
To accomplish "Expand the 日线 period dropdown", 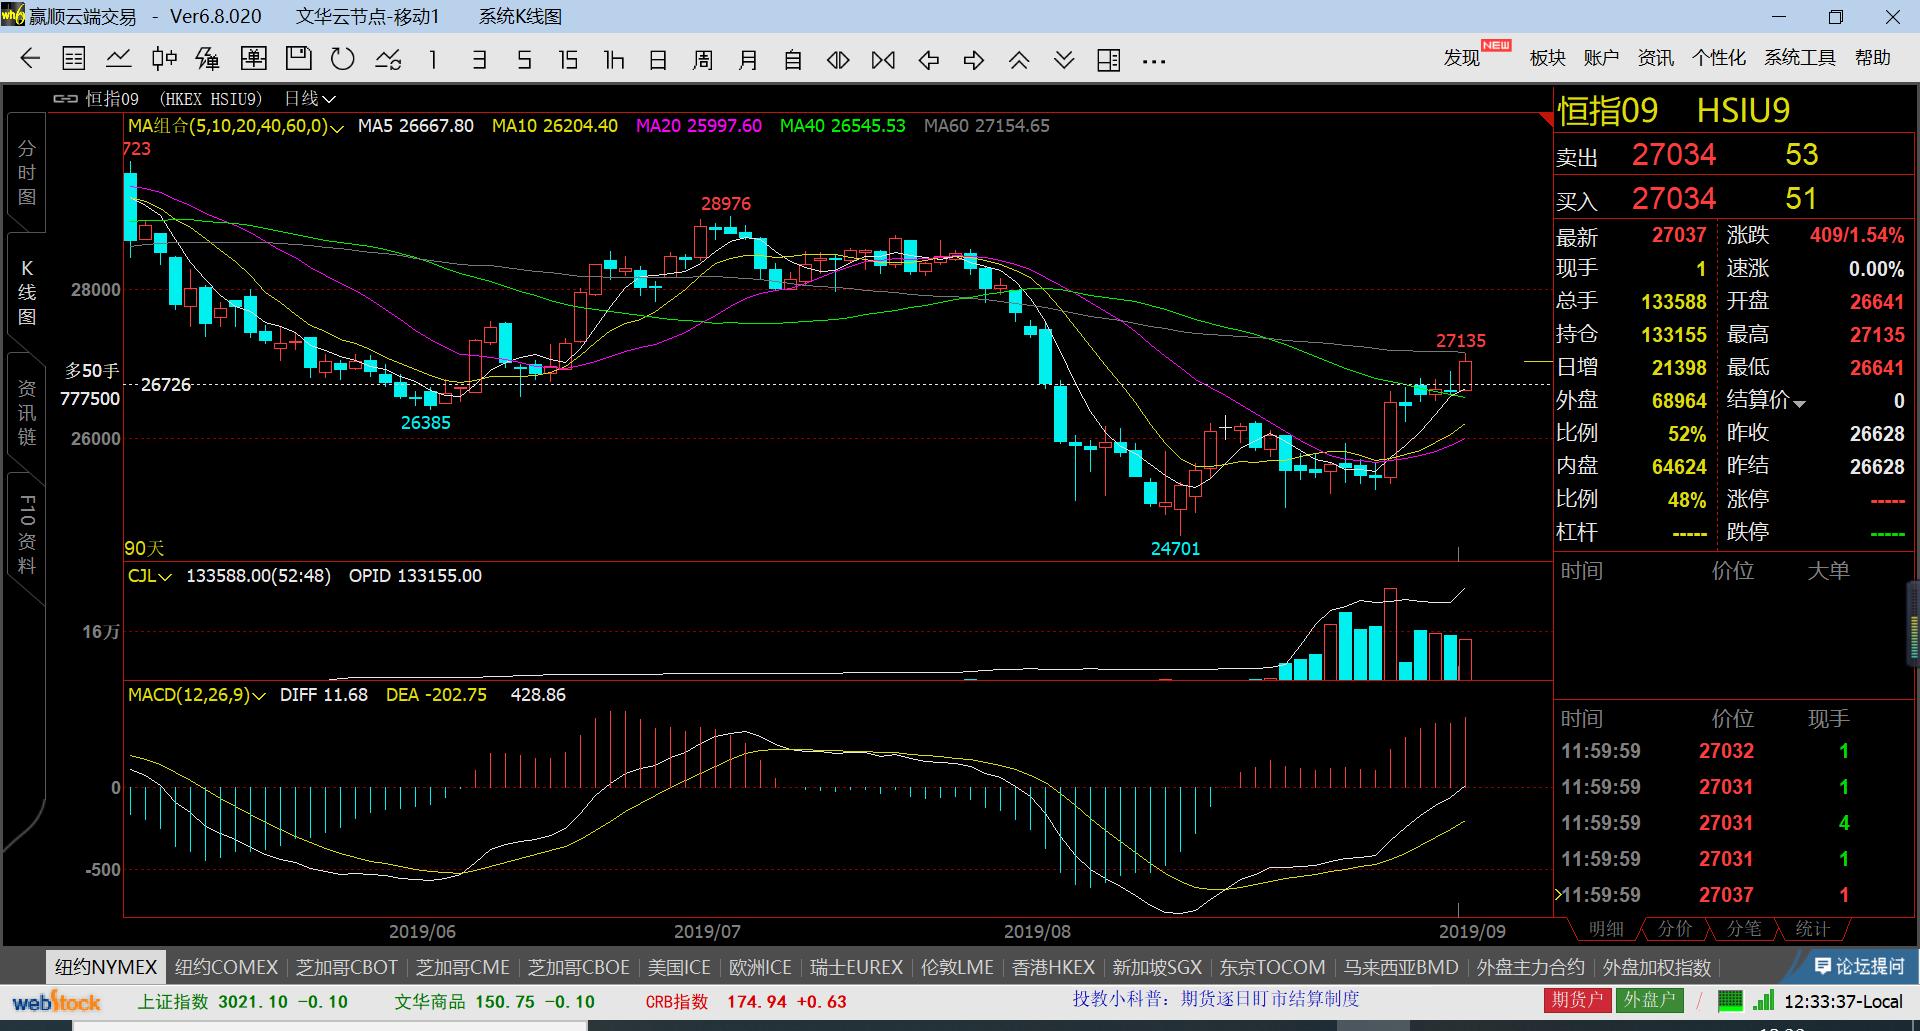I will point(309,99).
